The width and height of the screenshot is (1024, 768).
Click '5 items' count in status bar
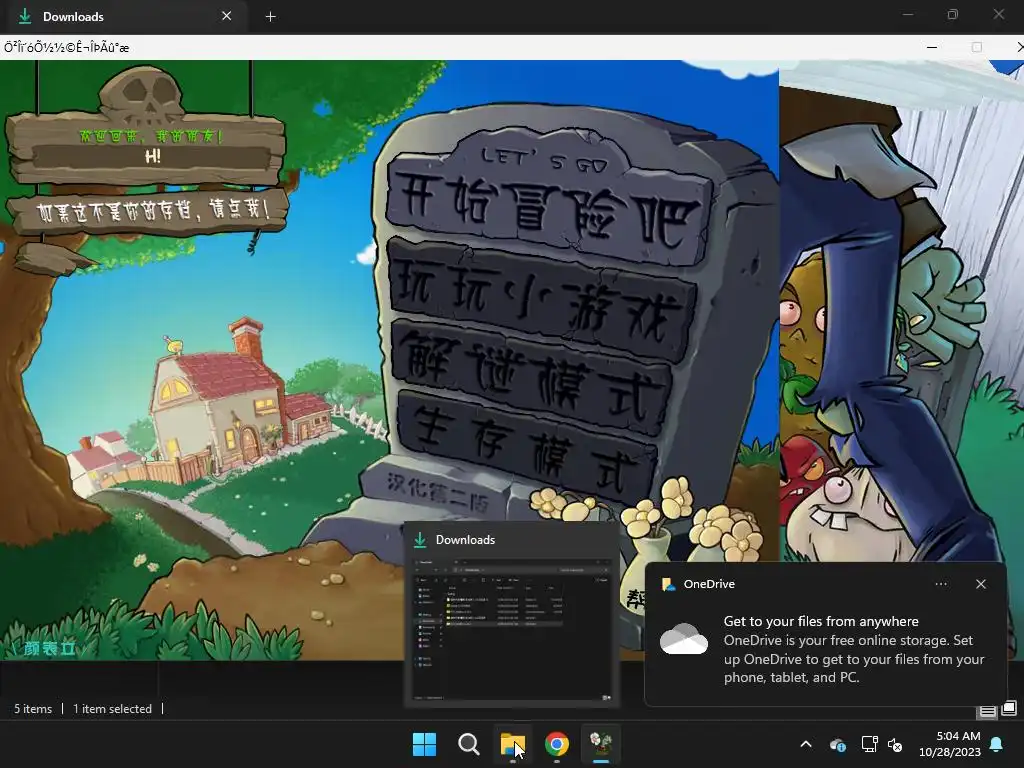(33, 709)
